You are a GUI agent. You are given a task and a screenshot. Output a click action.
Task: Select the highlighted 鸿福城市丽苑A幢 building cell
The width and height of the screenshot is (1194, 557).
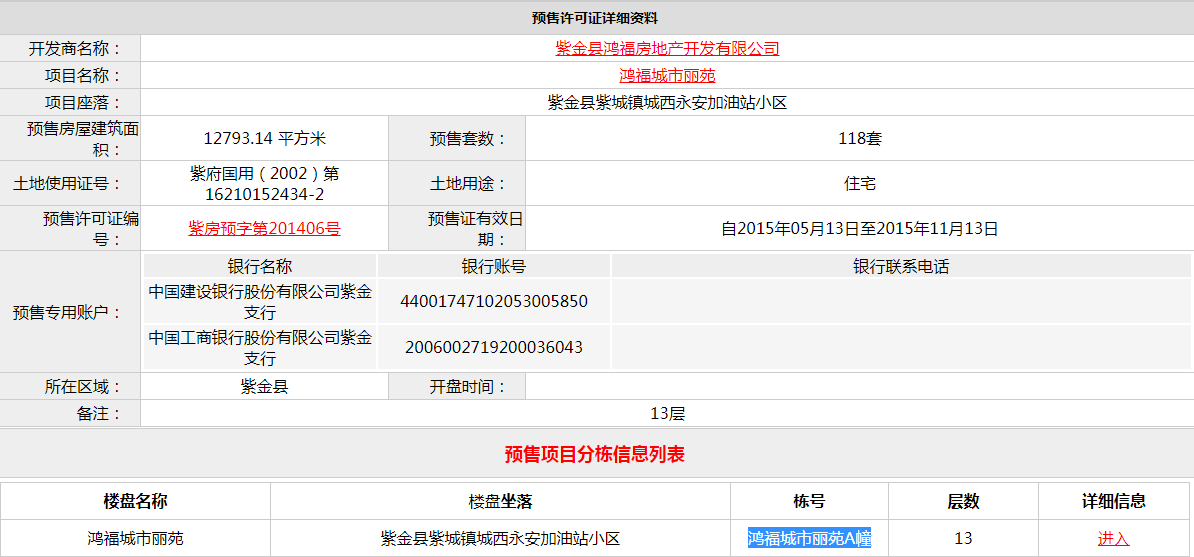point(809,538)
